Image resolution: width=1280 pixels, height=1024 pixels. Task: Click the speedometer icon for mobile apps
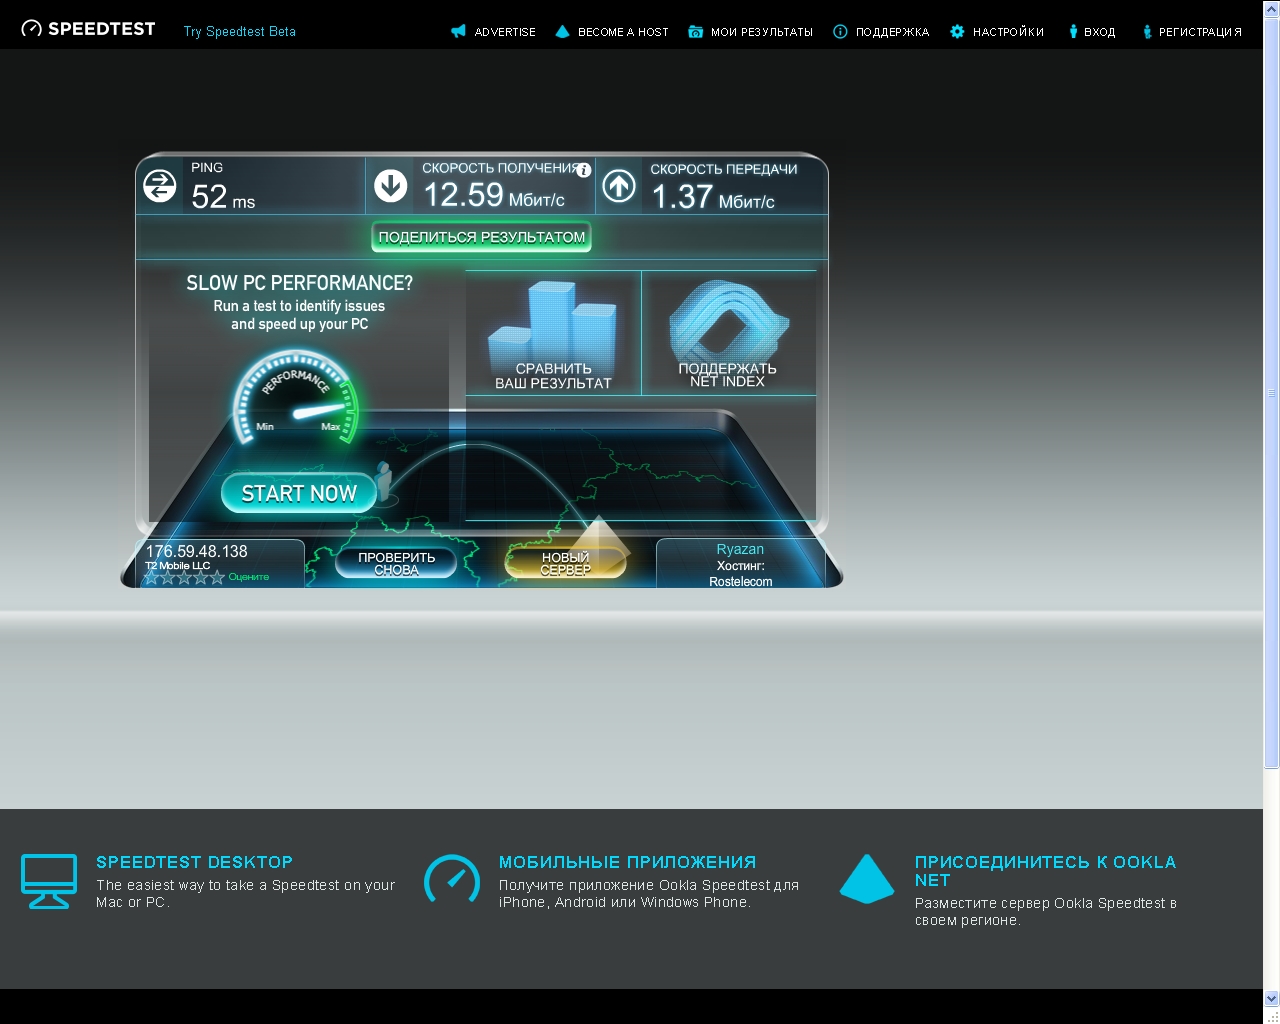[452, 879]
